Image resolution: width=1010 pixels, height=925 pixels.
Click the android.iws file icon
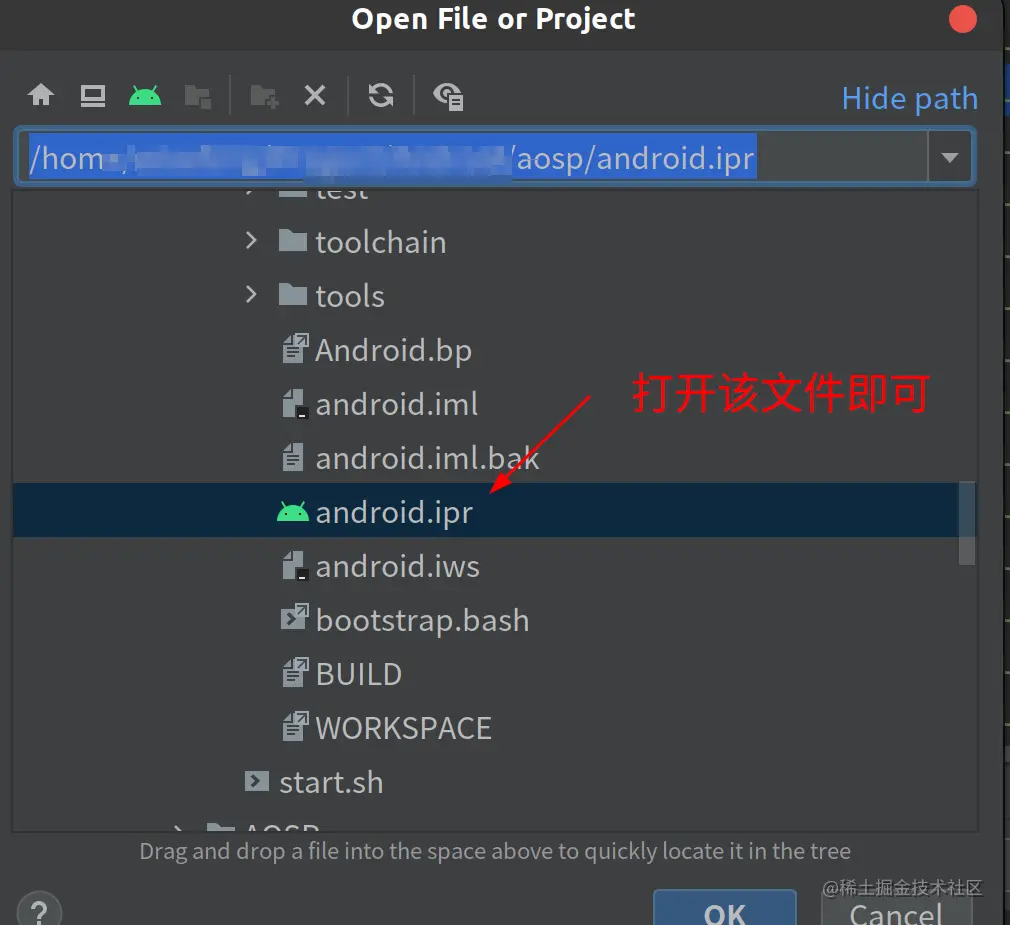pyautogui.click(x=294, y=566)
